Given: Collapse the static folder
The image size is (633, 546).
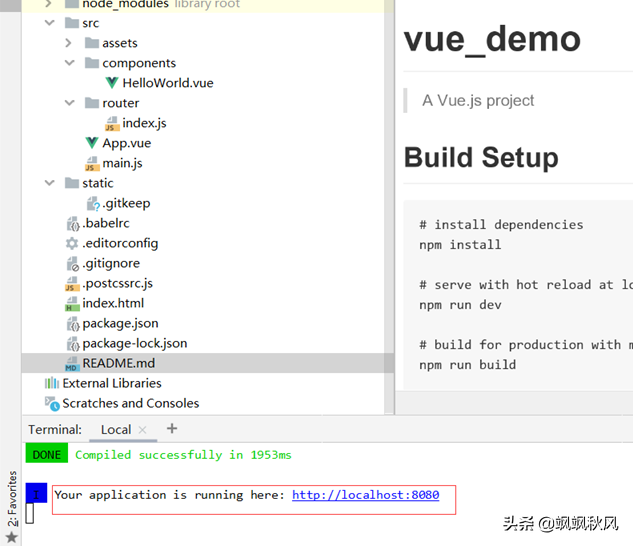Looking at the screenshot, I should pos(49,183).
